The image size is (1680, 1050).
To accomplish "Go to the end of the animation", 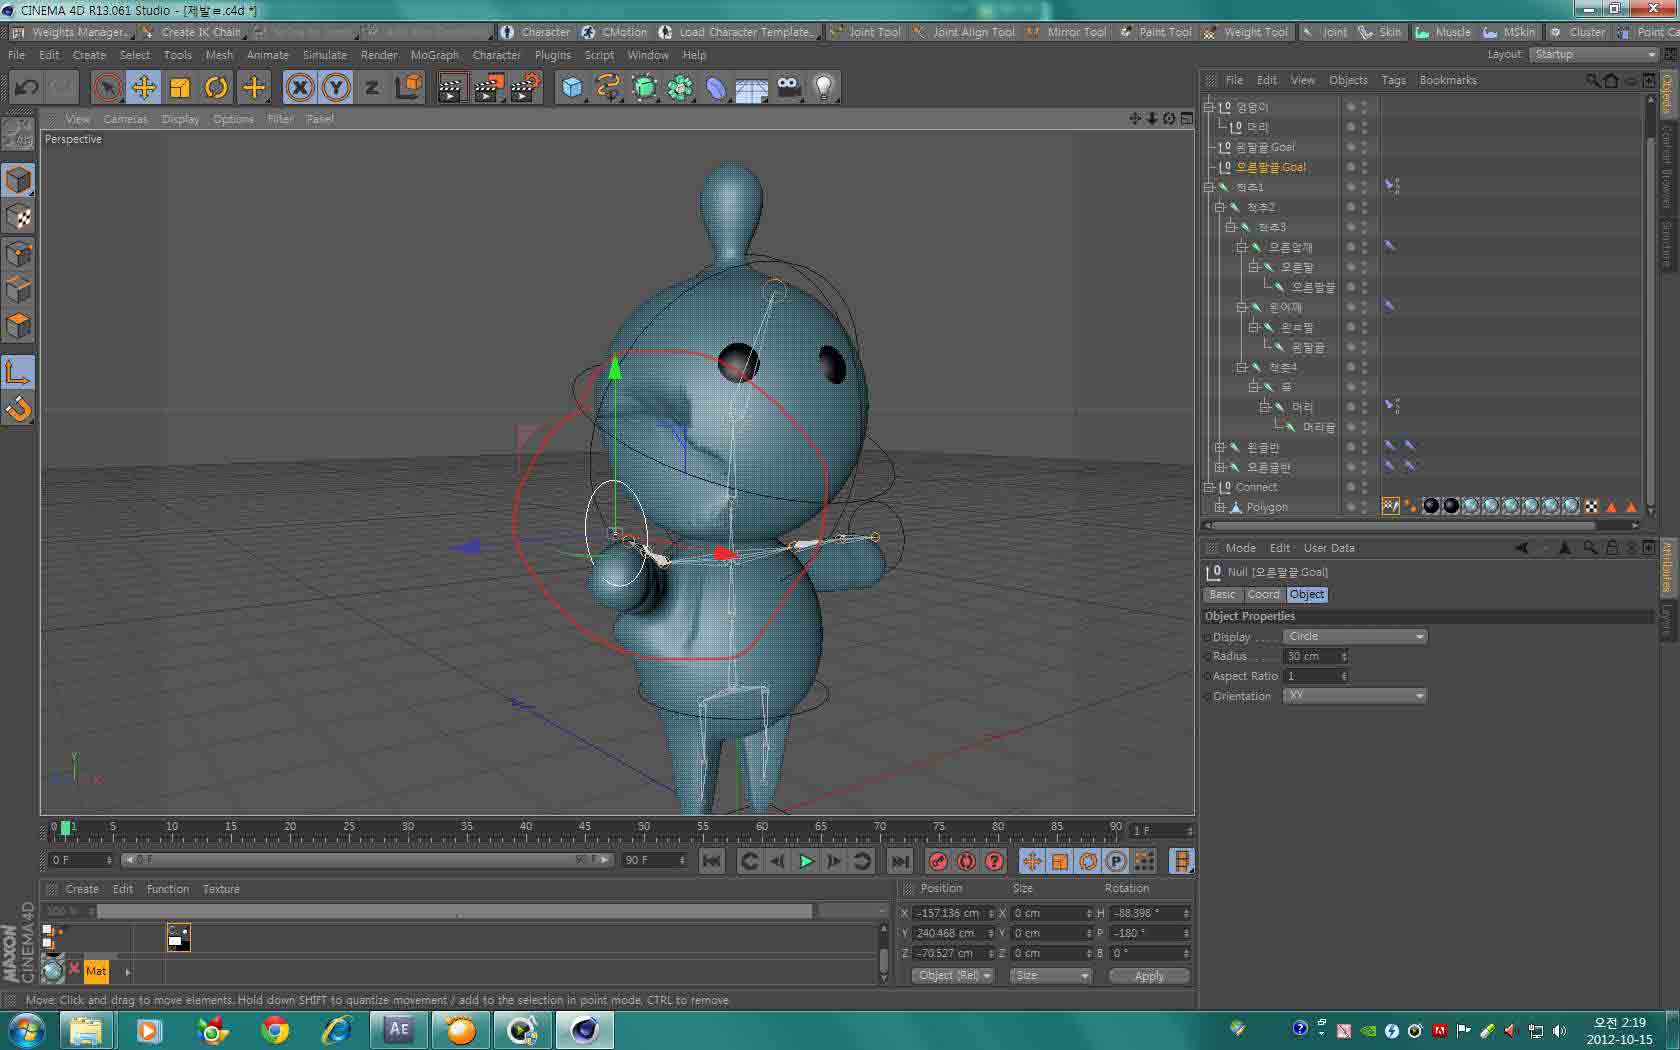I will click(900, 861).
